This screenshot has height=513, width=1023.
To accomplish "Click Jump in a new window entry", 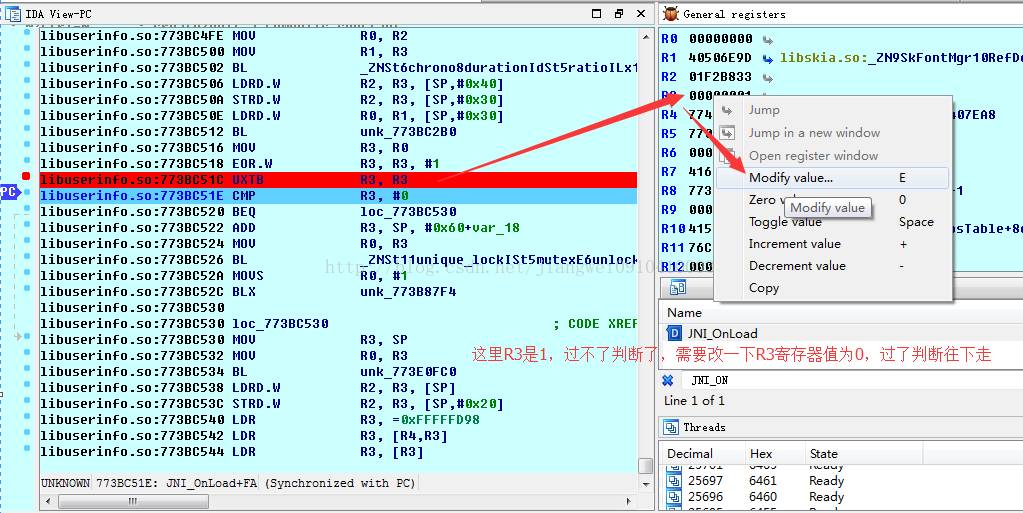I will point(832,133).
